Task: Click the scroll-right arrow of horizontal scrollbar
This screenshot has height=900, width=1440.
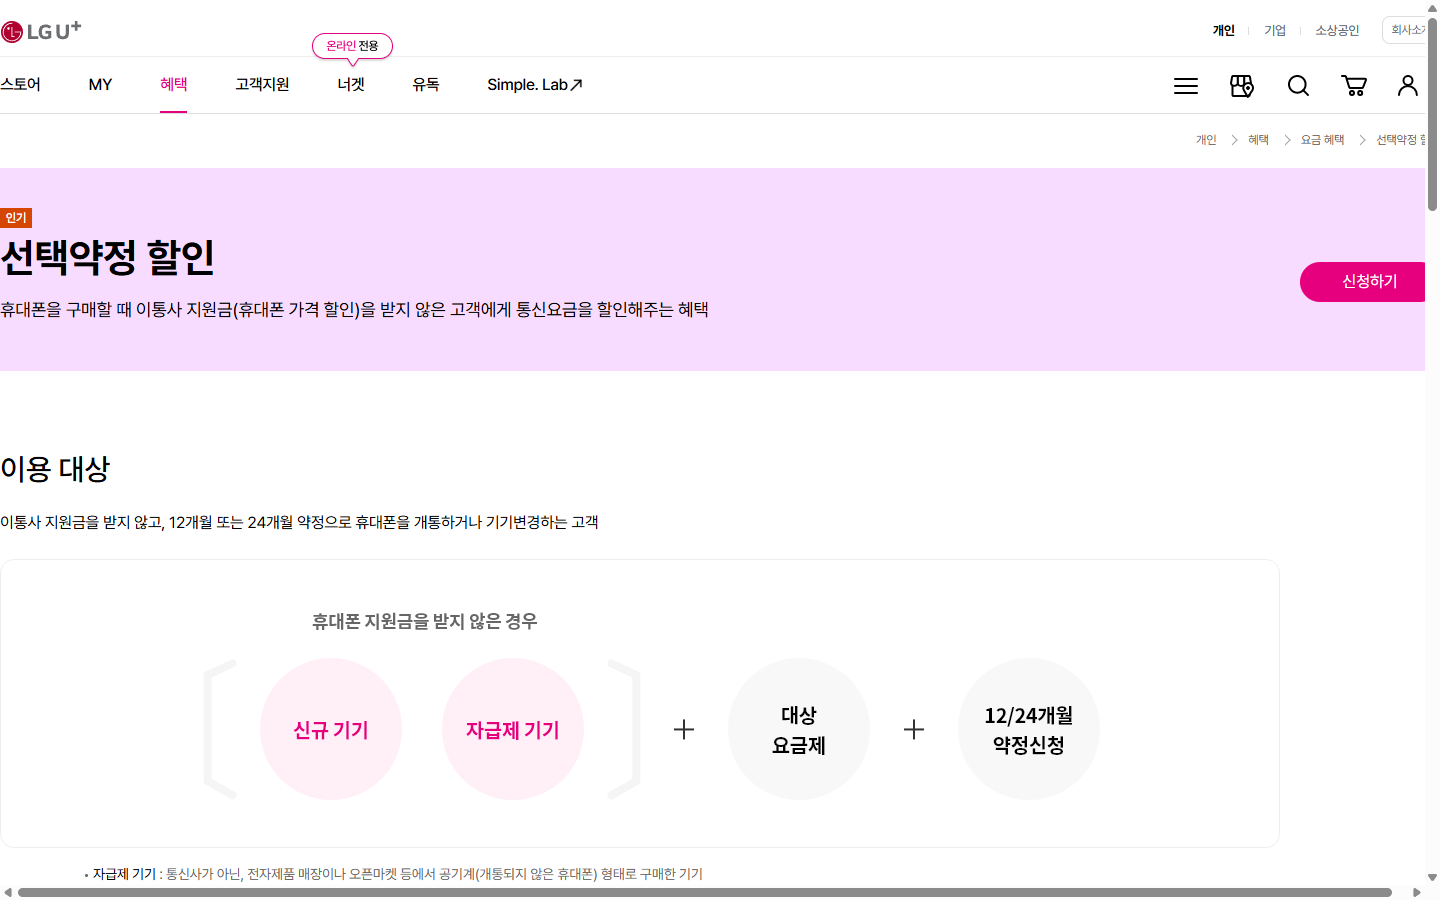Action: 1416,892
